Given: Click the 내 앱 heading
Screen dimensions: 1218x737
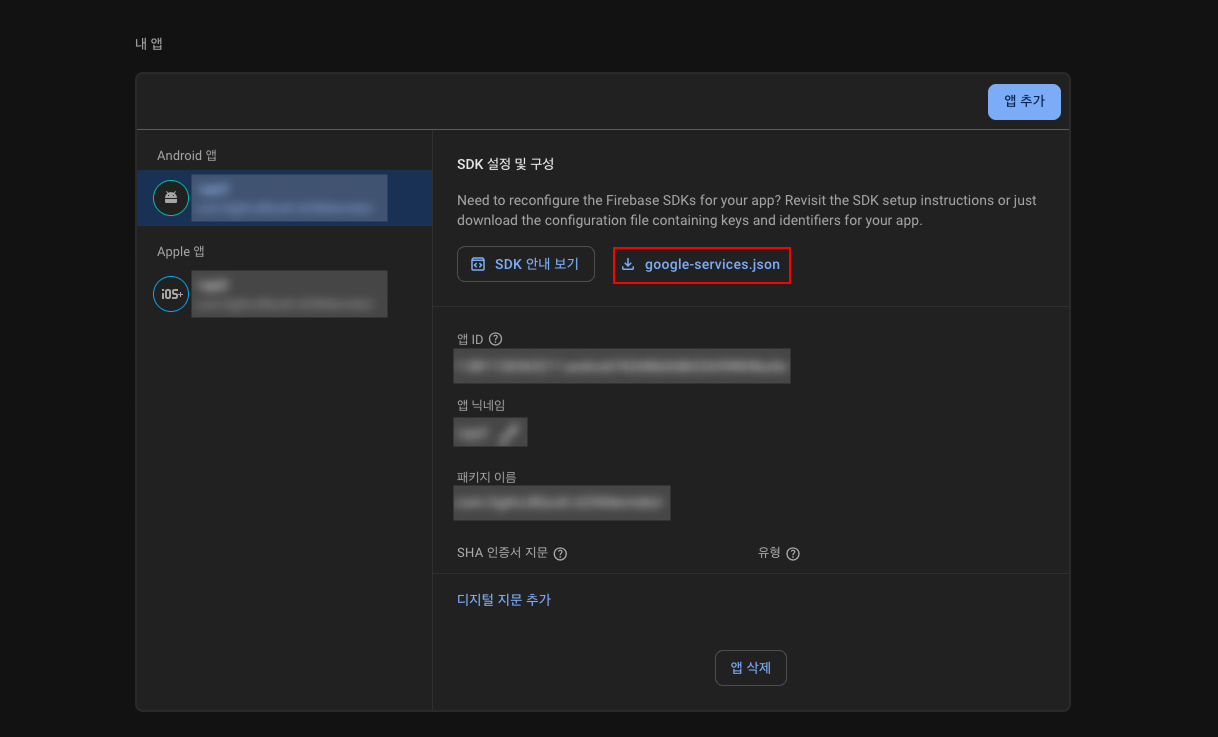Looking at the screenshot, I should pos(149,44).
